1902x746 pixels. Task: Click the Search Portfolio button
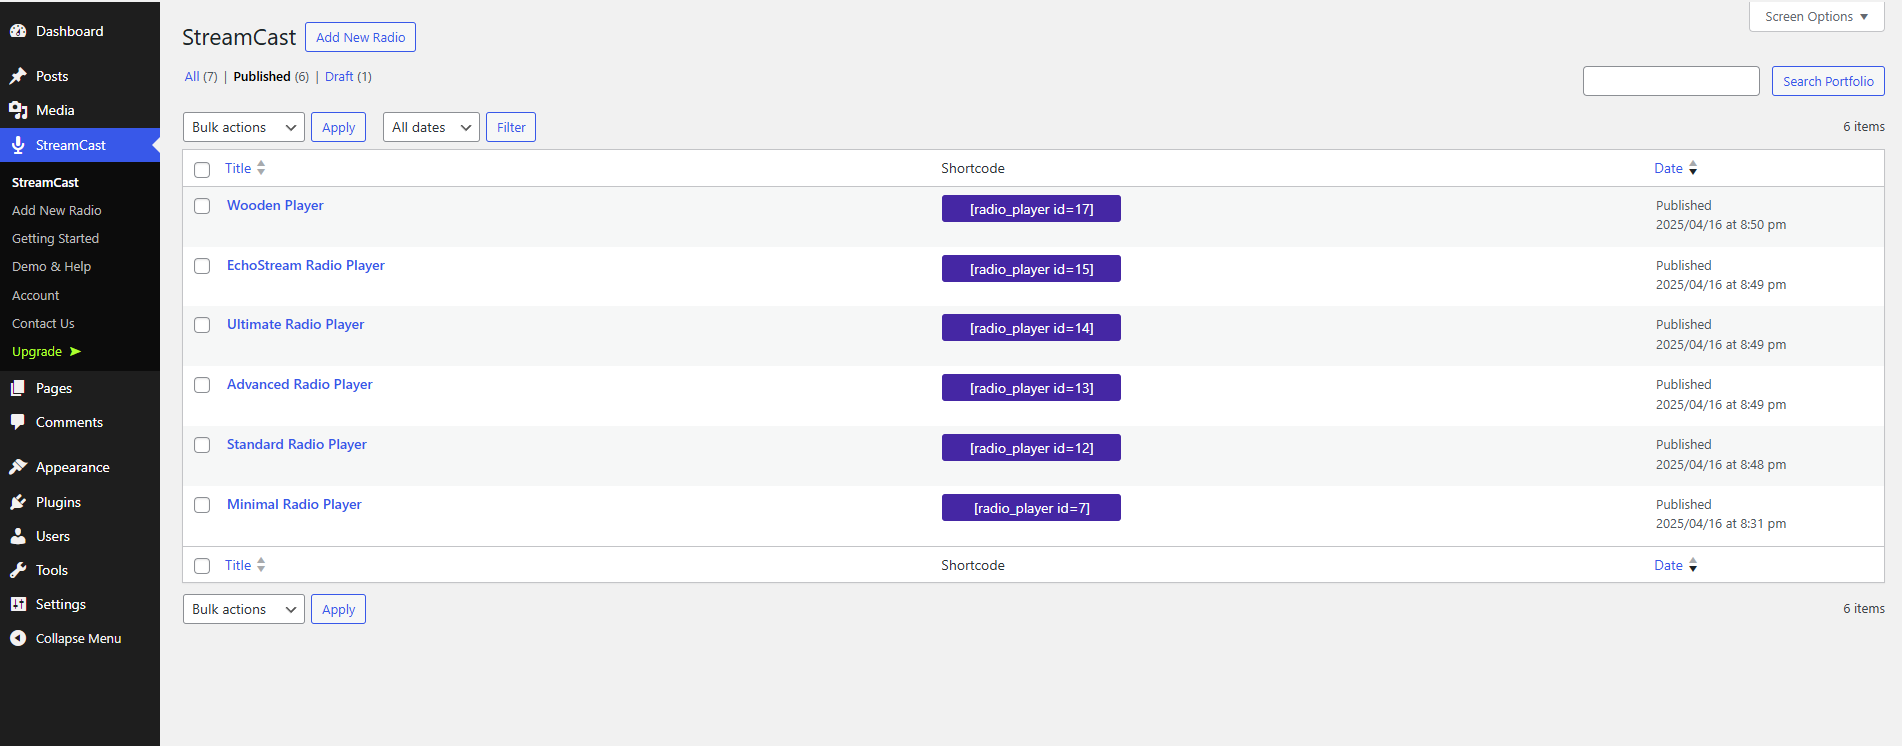tap(1828, 81)
